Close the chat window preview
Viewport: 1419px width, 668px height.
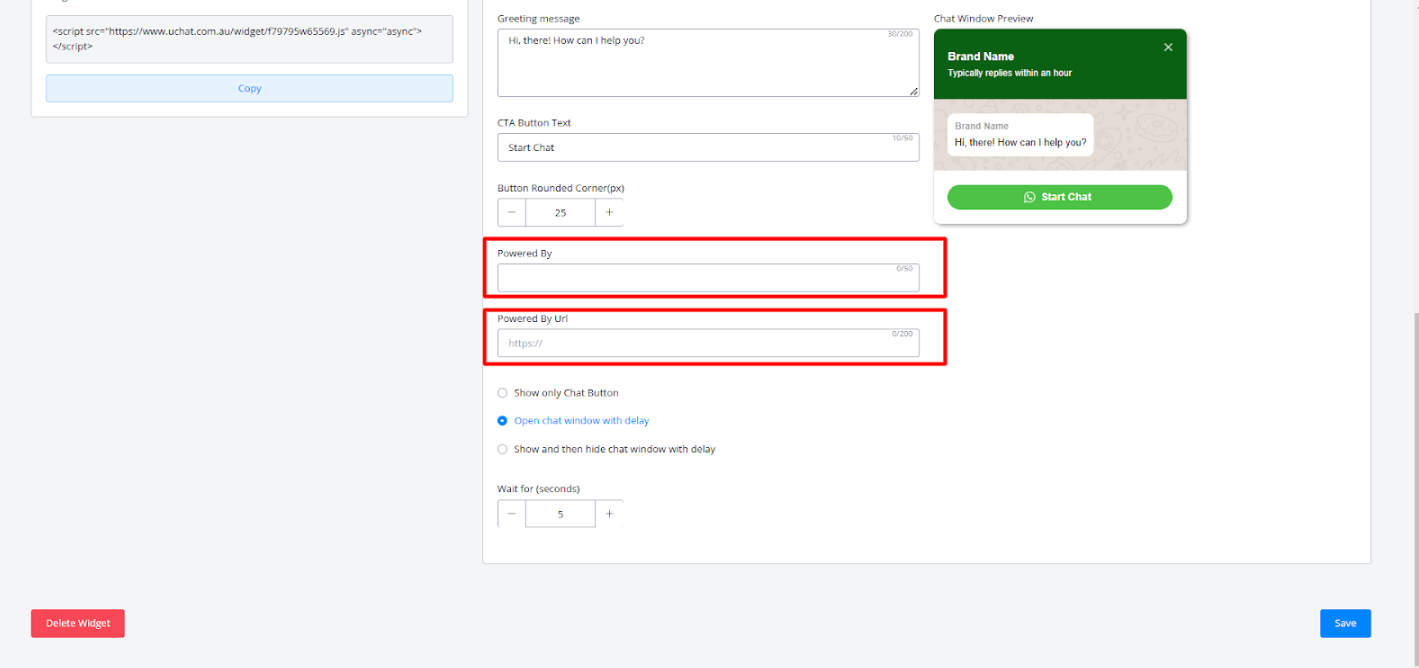click(1168, 47)
